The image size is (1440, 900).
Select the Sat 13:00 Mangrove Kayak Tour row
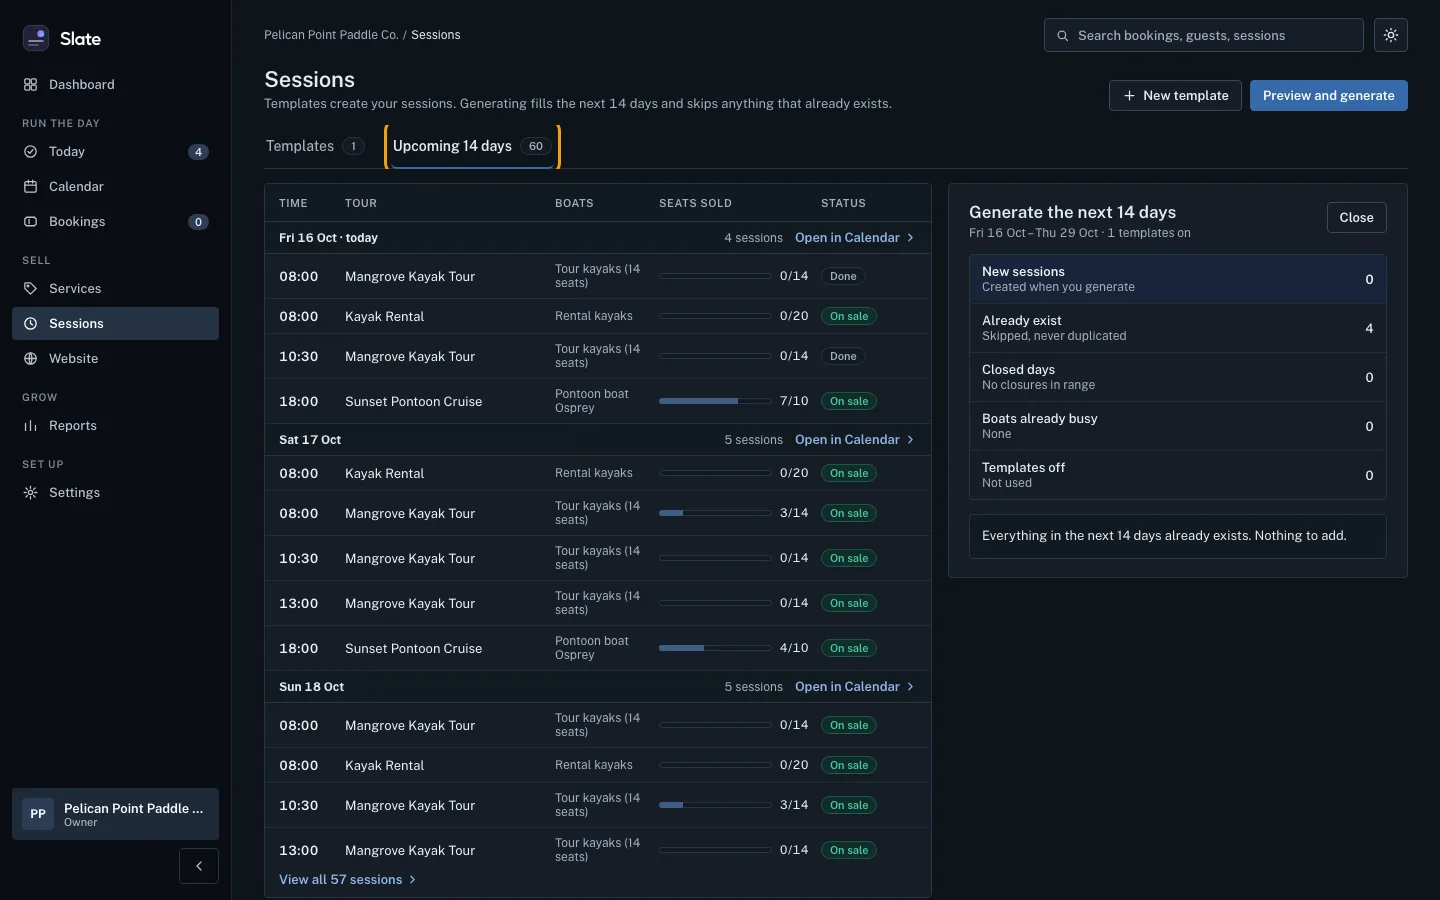pyautogui.click(x=597, y=603)
